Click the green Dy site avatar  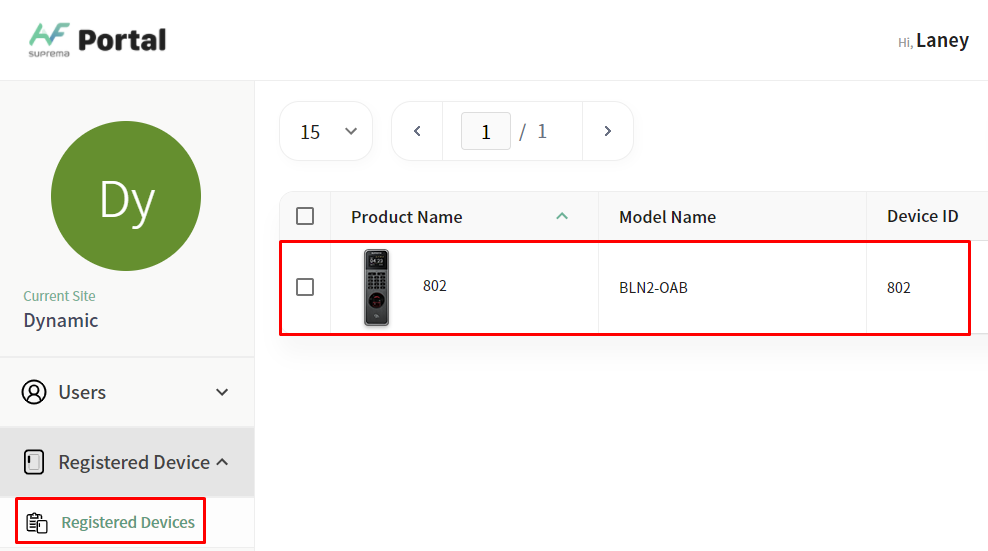pos(126,196)
